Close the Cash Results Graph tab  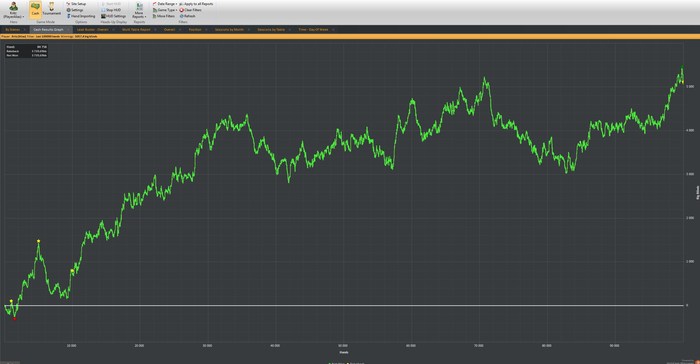(68, 29)
